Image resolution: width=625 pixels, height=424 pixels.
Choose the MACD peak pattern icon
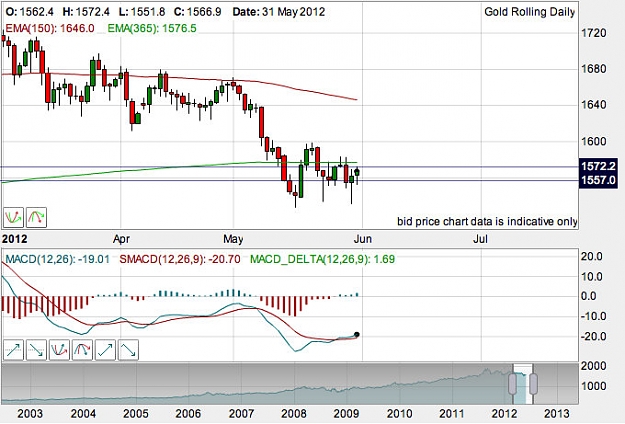(x=83, y=350)
